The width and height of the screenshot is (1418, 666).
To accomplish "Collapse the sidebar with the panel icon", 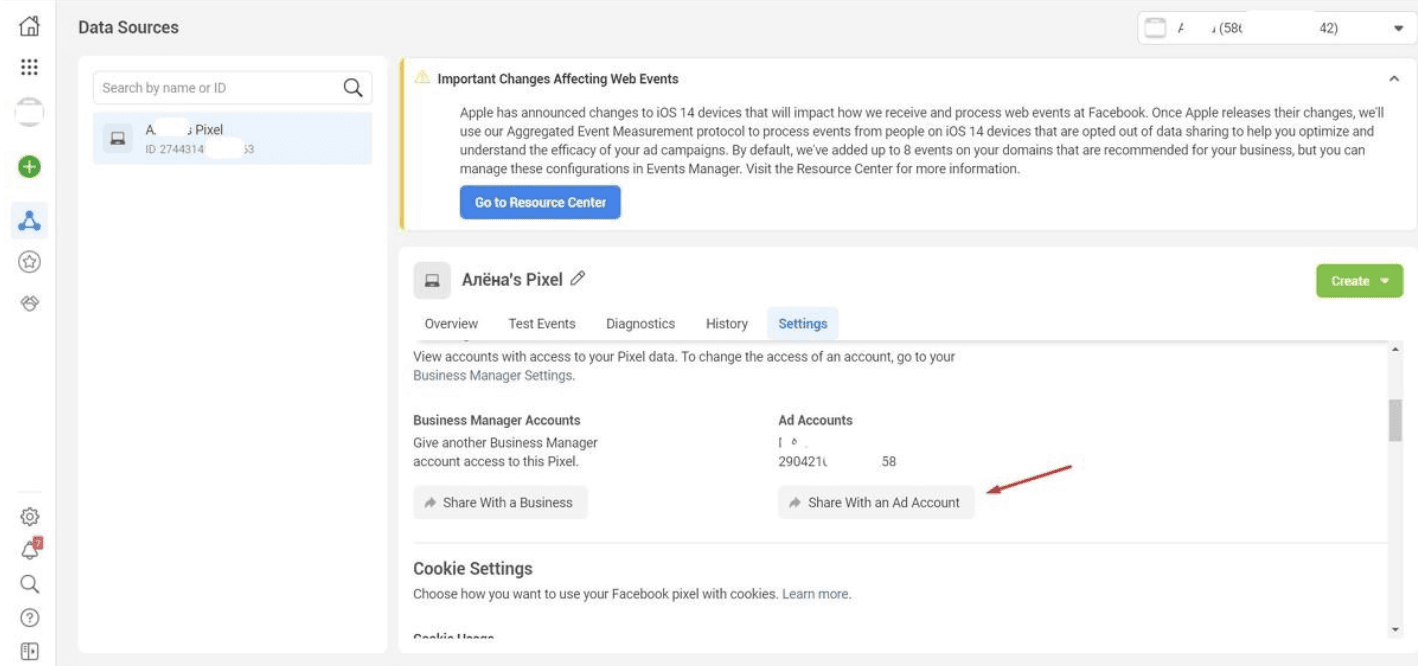I will (29, 651).
